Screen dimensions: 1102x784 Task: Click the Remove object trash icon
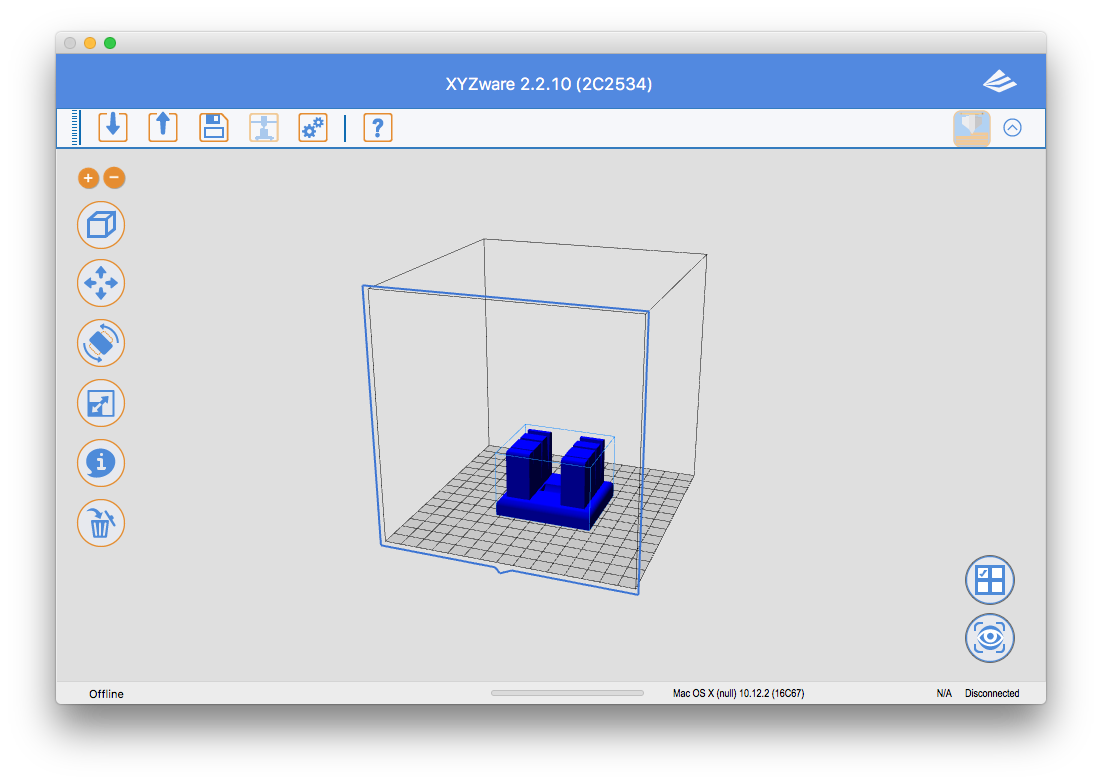point(101,522)
